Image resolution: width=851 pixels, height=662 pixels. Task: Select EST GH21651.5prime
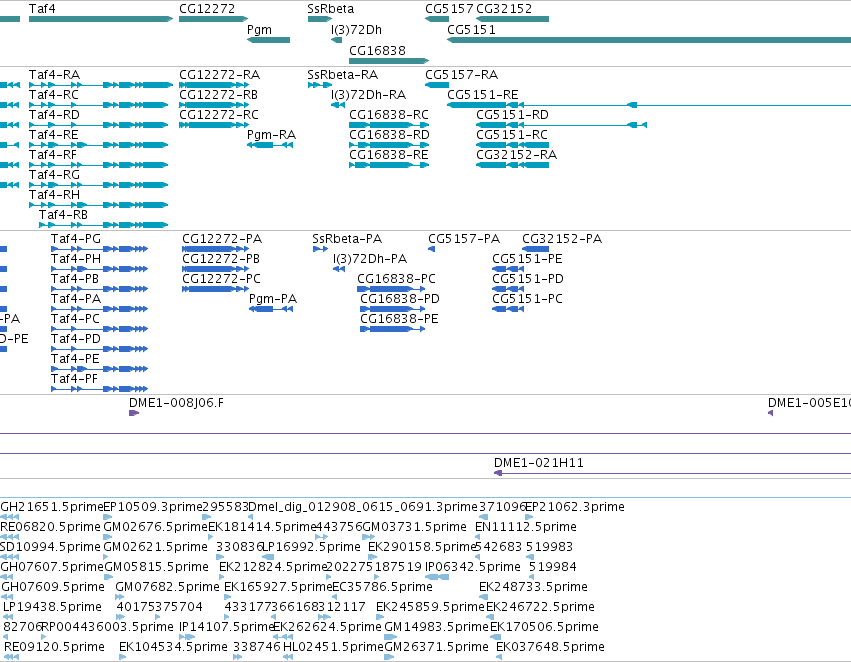[52, 507]
